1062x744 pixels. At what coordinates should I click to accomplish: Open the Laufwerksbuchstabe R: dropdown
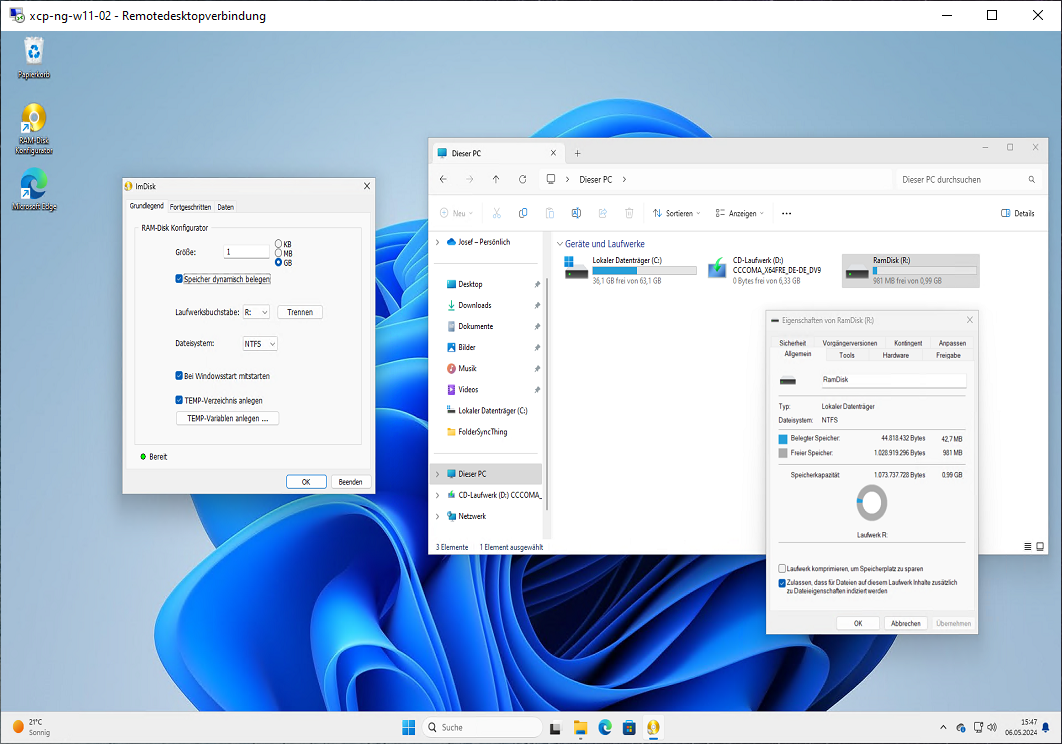coord(256,312)
